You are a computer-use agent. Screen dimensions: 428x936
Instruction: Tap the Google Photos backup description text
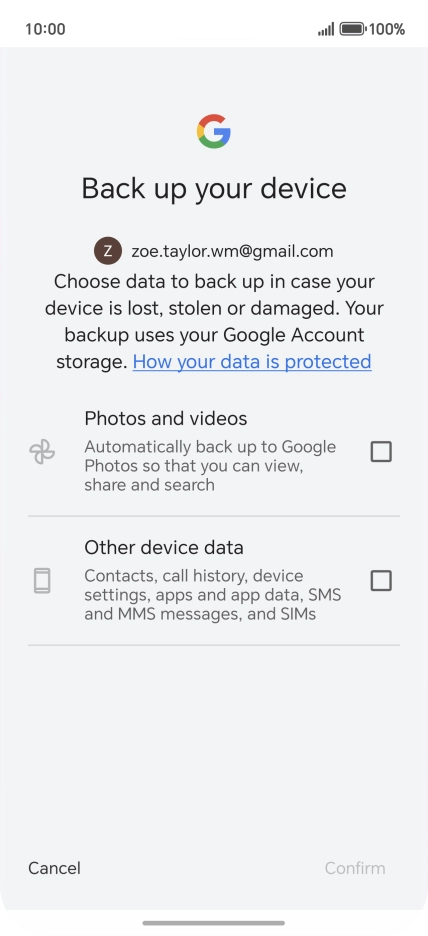tap(210, 466)
